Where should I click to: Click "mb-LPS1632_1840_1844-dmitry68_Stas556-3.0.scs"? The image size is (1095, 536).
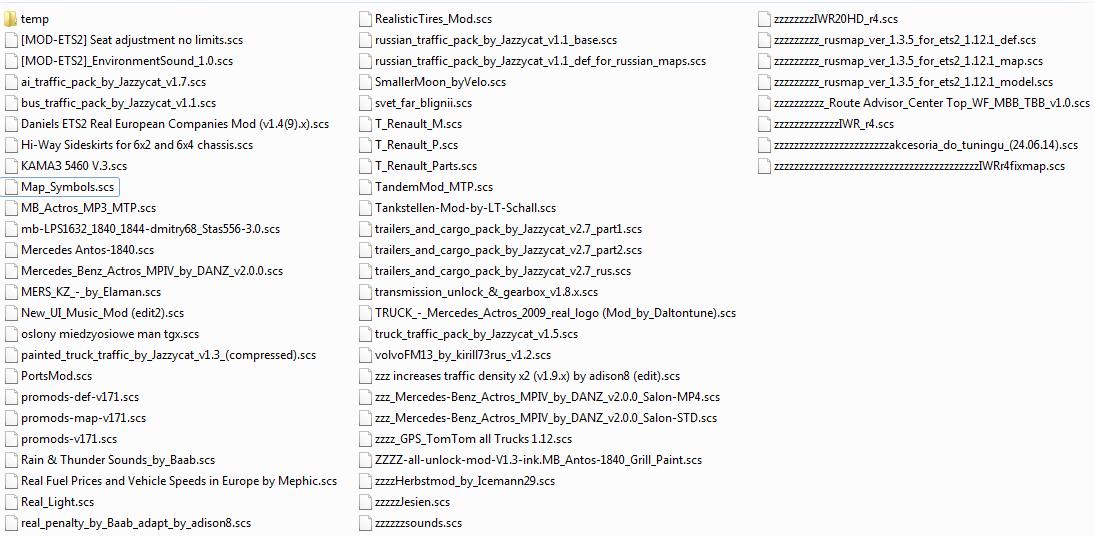151,229
